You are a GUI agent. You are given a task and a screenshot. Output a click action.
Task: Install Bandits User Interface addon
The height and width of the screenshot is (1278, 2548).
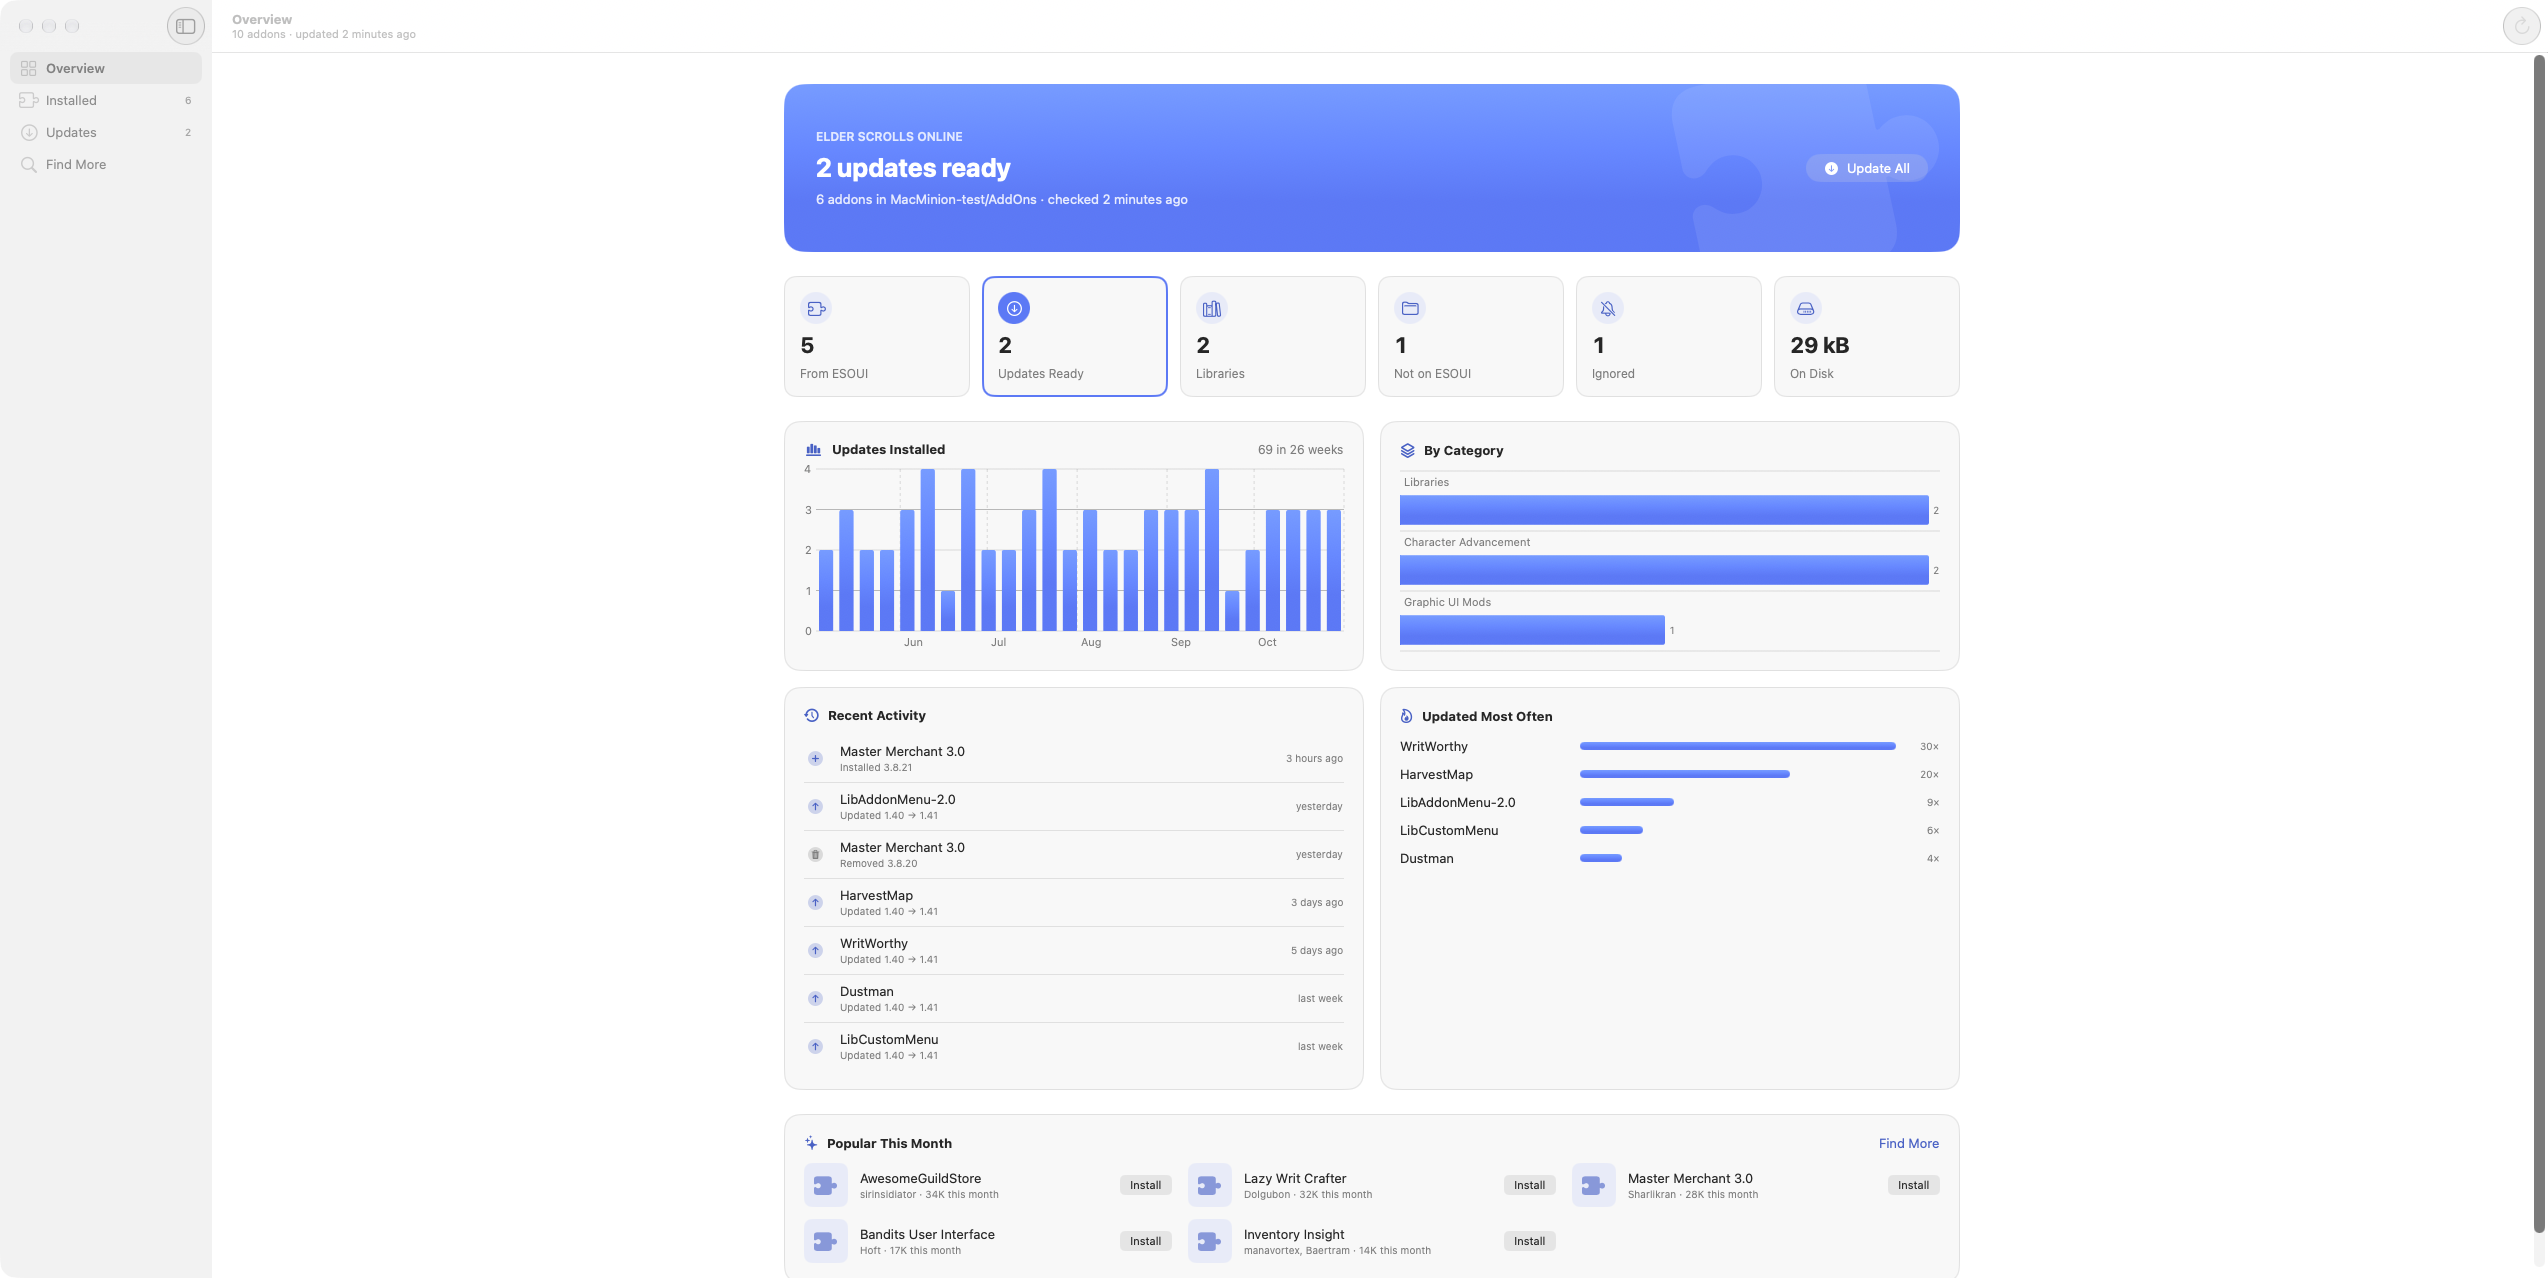pos(1146,1241)
